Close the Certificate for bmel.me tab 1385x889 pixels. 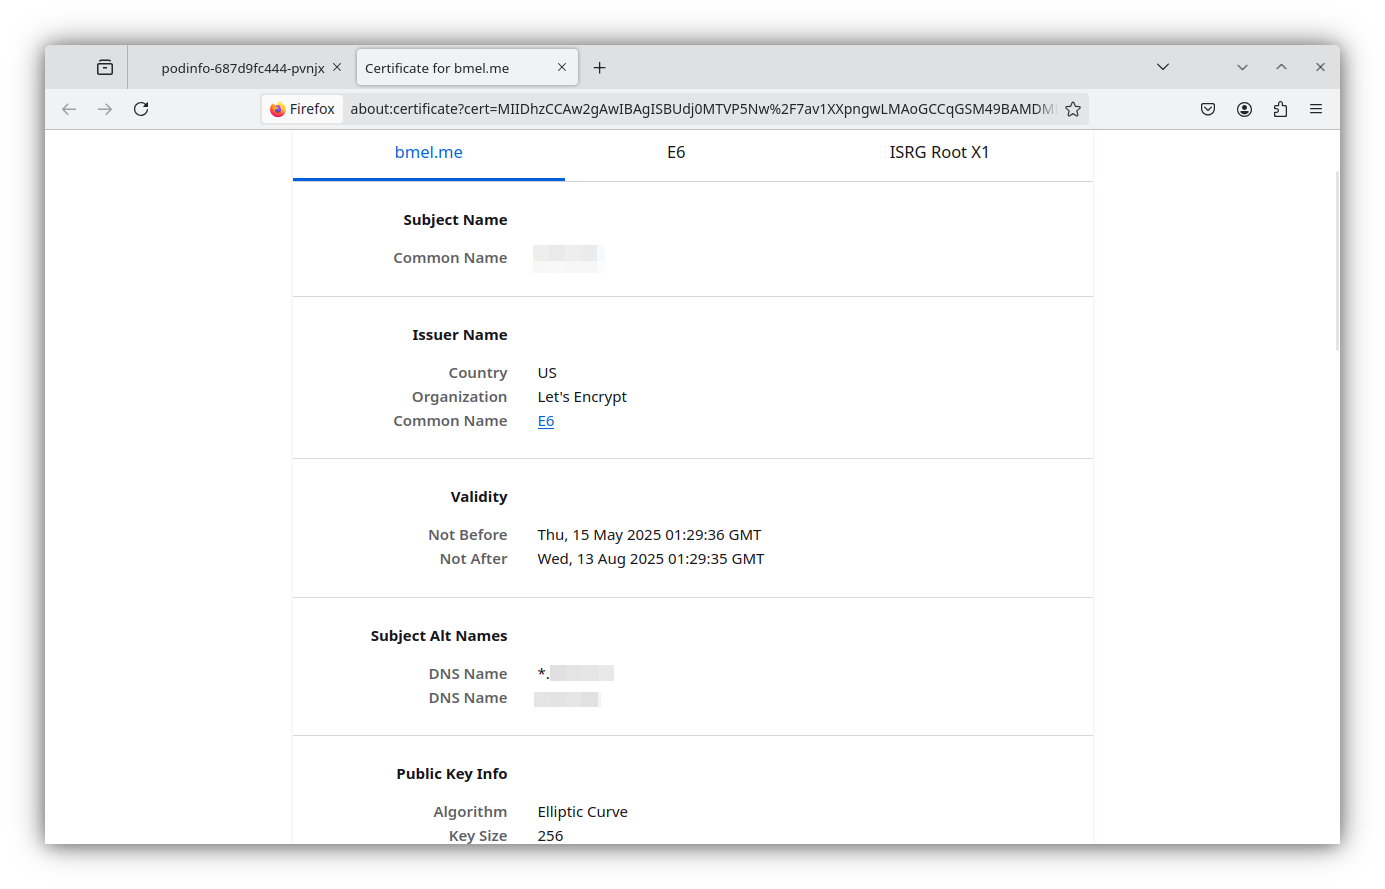[x=562, y=67]
